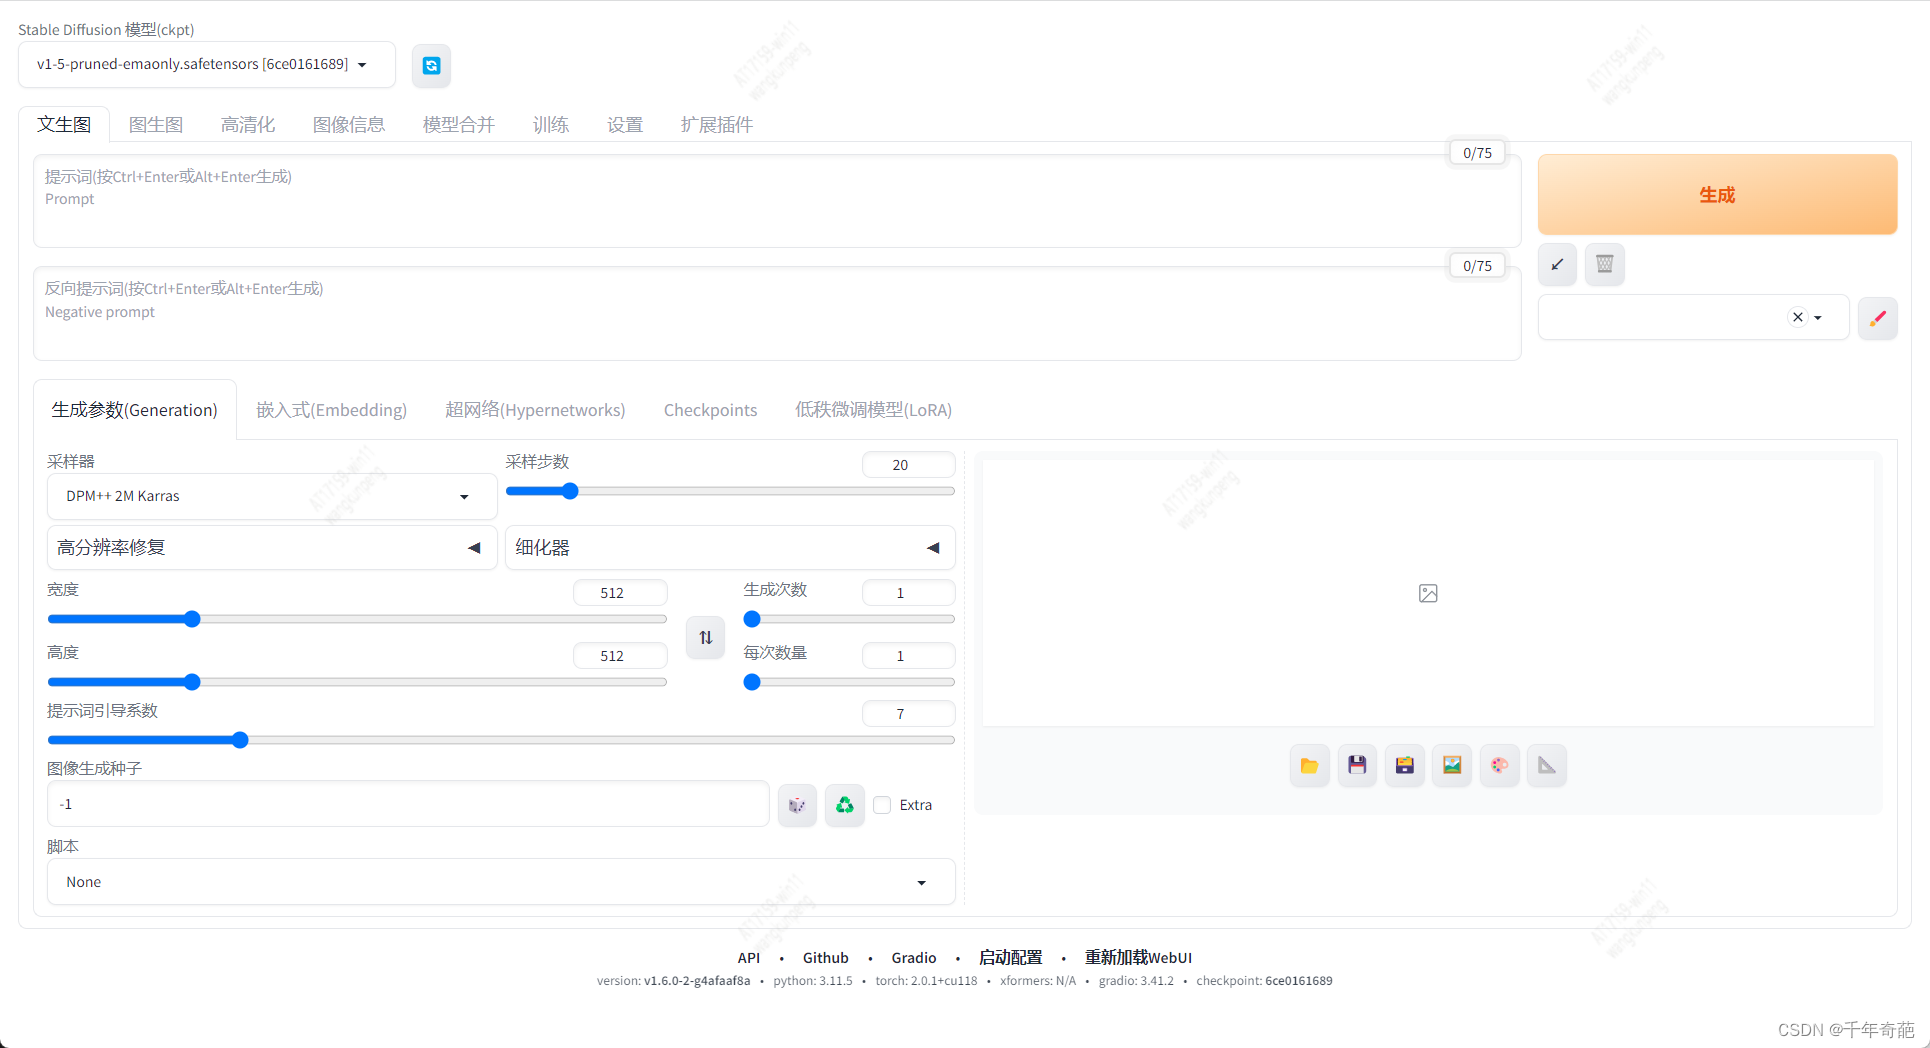Open the 模型合并 tab
The width and height of the screenshot is (1930, 1048).
459,124
